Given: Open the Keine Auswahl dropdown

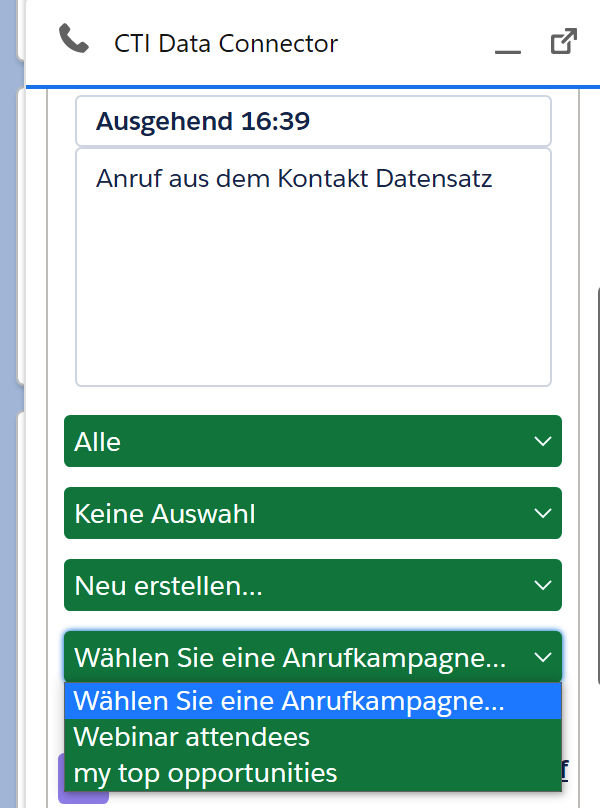Looking at the screenshot, I should 313,513.
